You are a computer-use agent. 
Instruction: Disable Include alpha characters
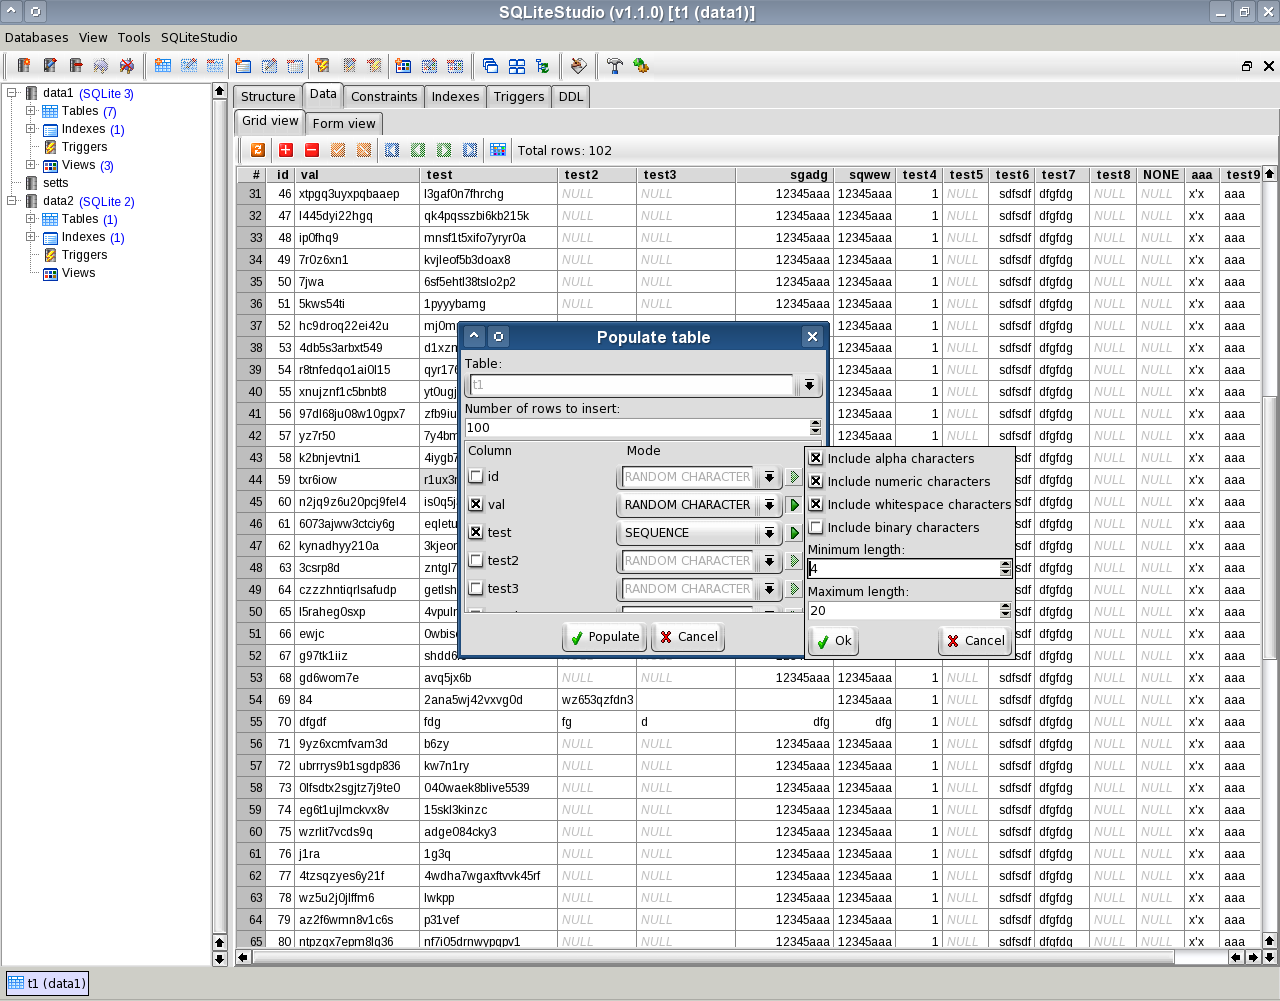pos(815,458)
